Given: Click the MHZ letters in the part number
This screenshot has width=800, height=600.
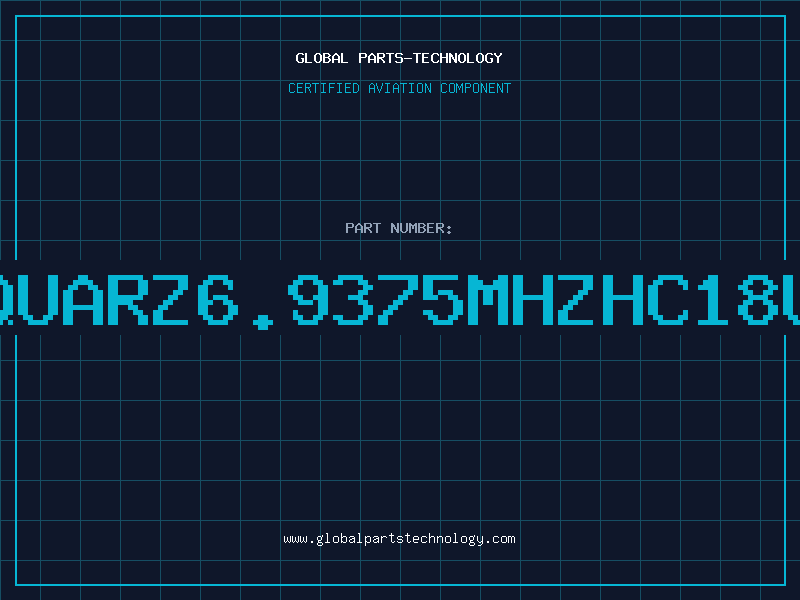Looking at the screenshot, I should click(x=531, y=300).
